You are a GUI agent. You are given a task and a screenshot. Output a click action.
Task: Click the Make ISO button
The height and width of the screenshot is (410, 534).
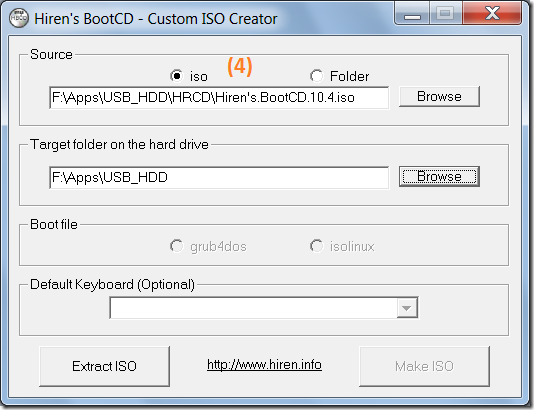pyautogui.click(x=424, y=366)
